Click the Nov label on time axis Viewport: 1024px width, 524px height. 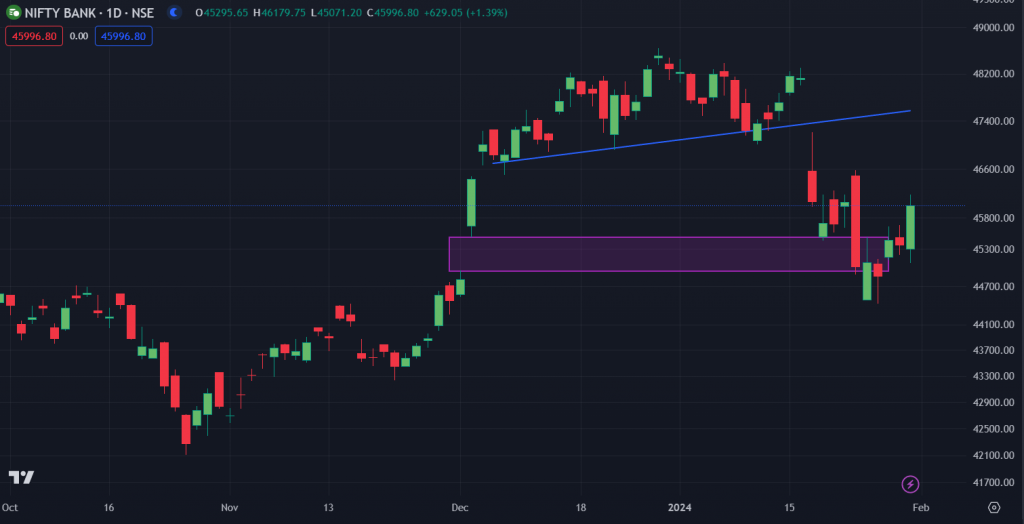tap(229, 507)
